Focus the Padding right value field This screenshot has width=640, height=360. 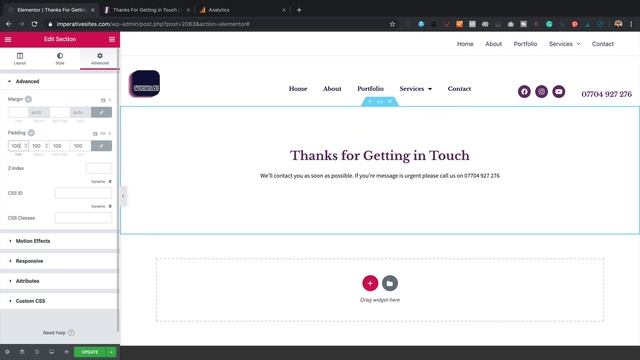[39, 146]
